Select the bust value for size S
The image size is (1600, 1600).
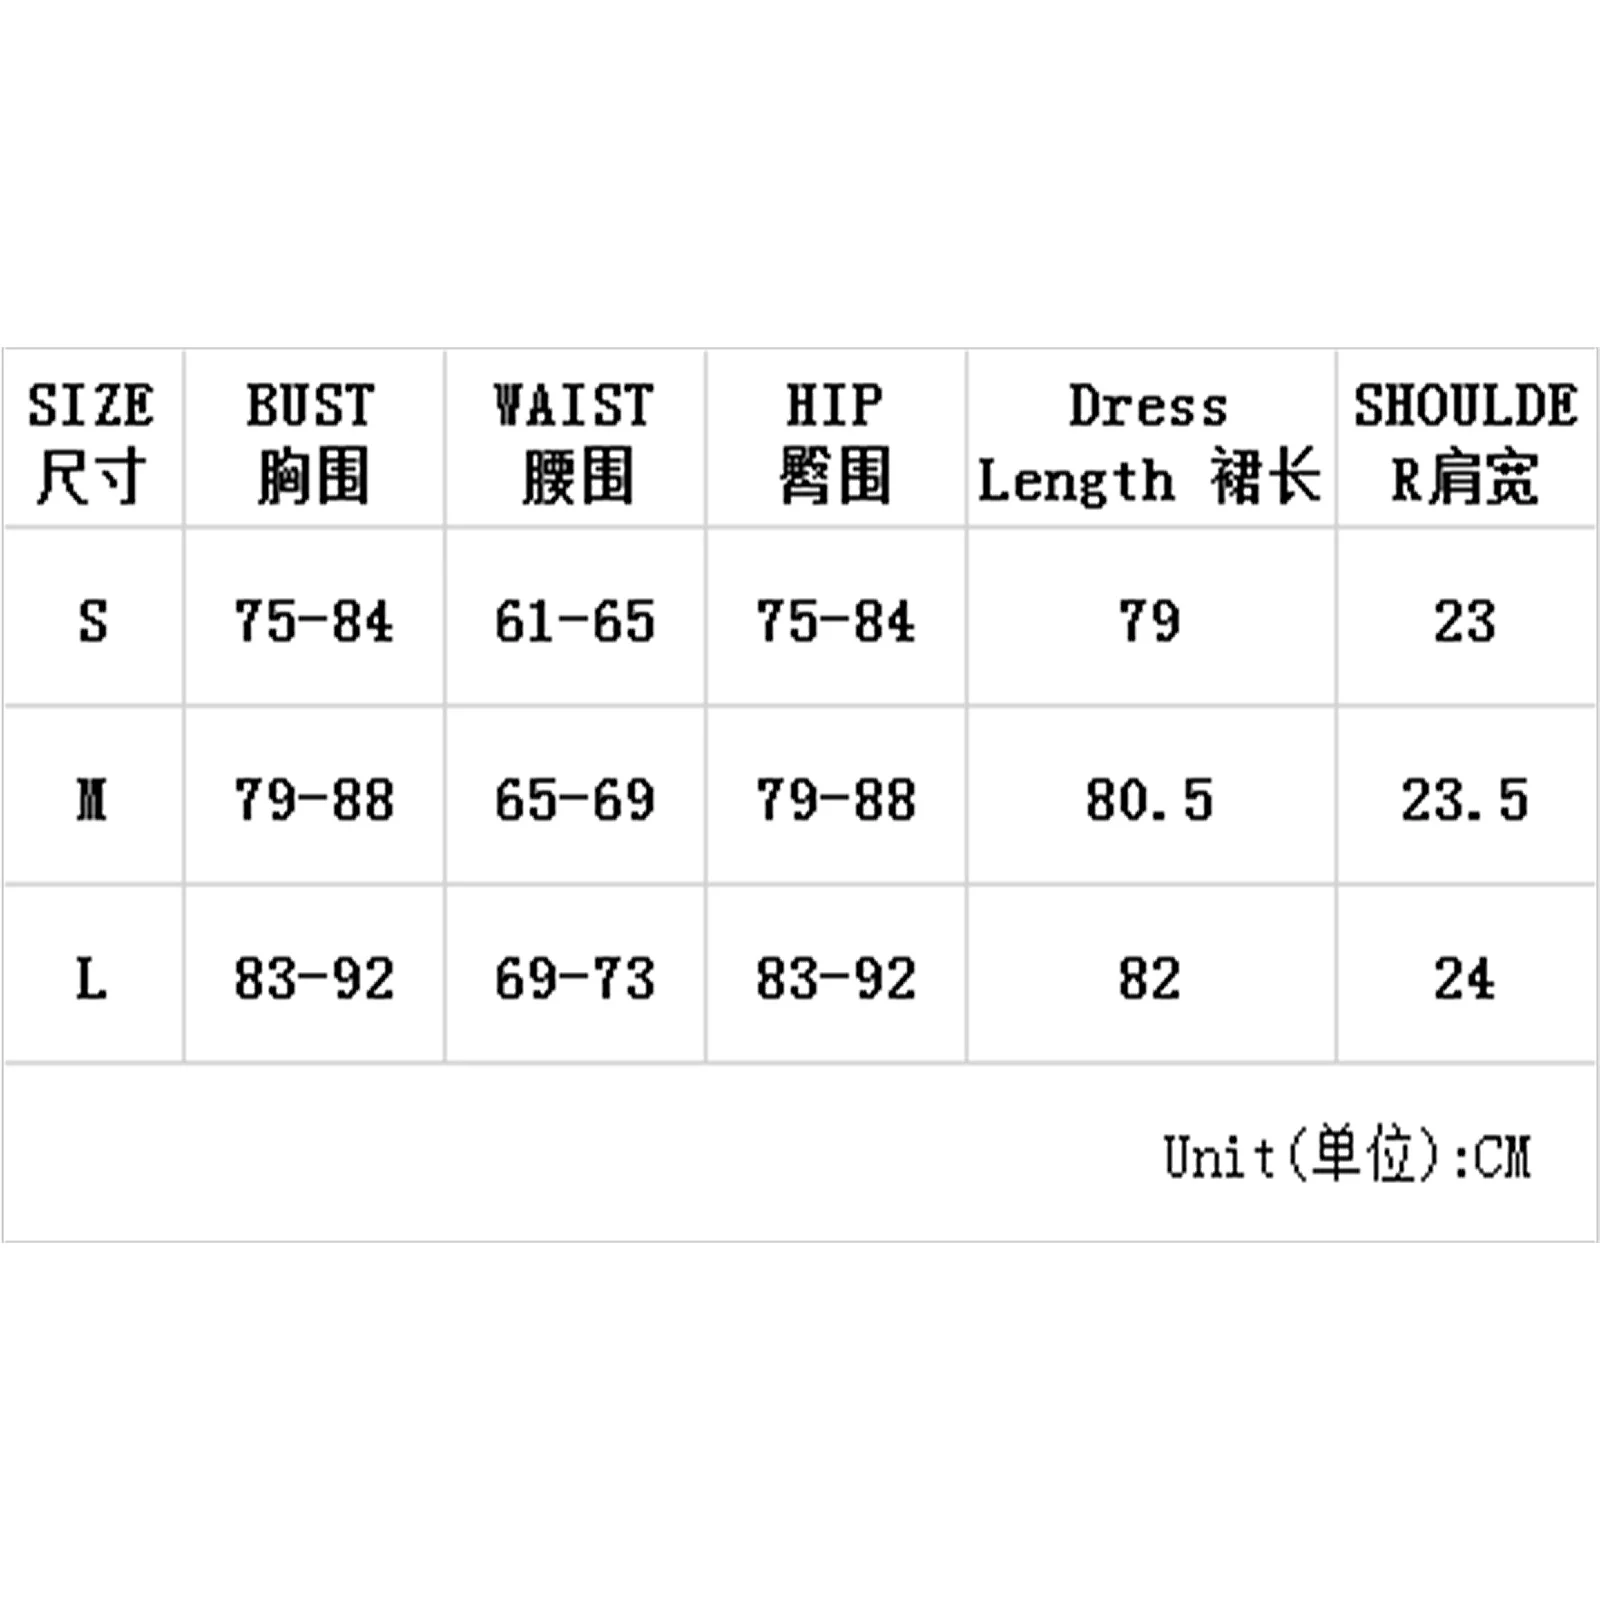(x=313, y=621)
